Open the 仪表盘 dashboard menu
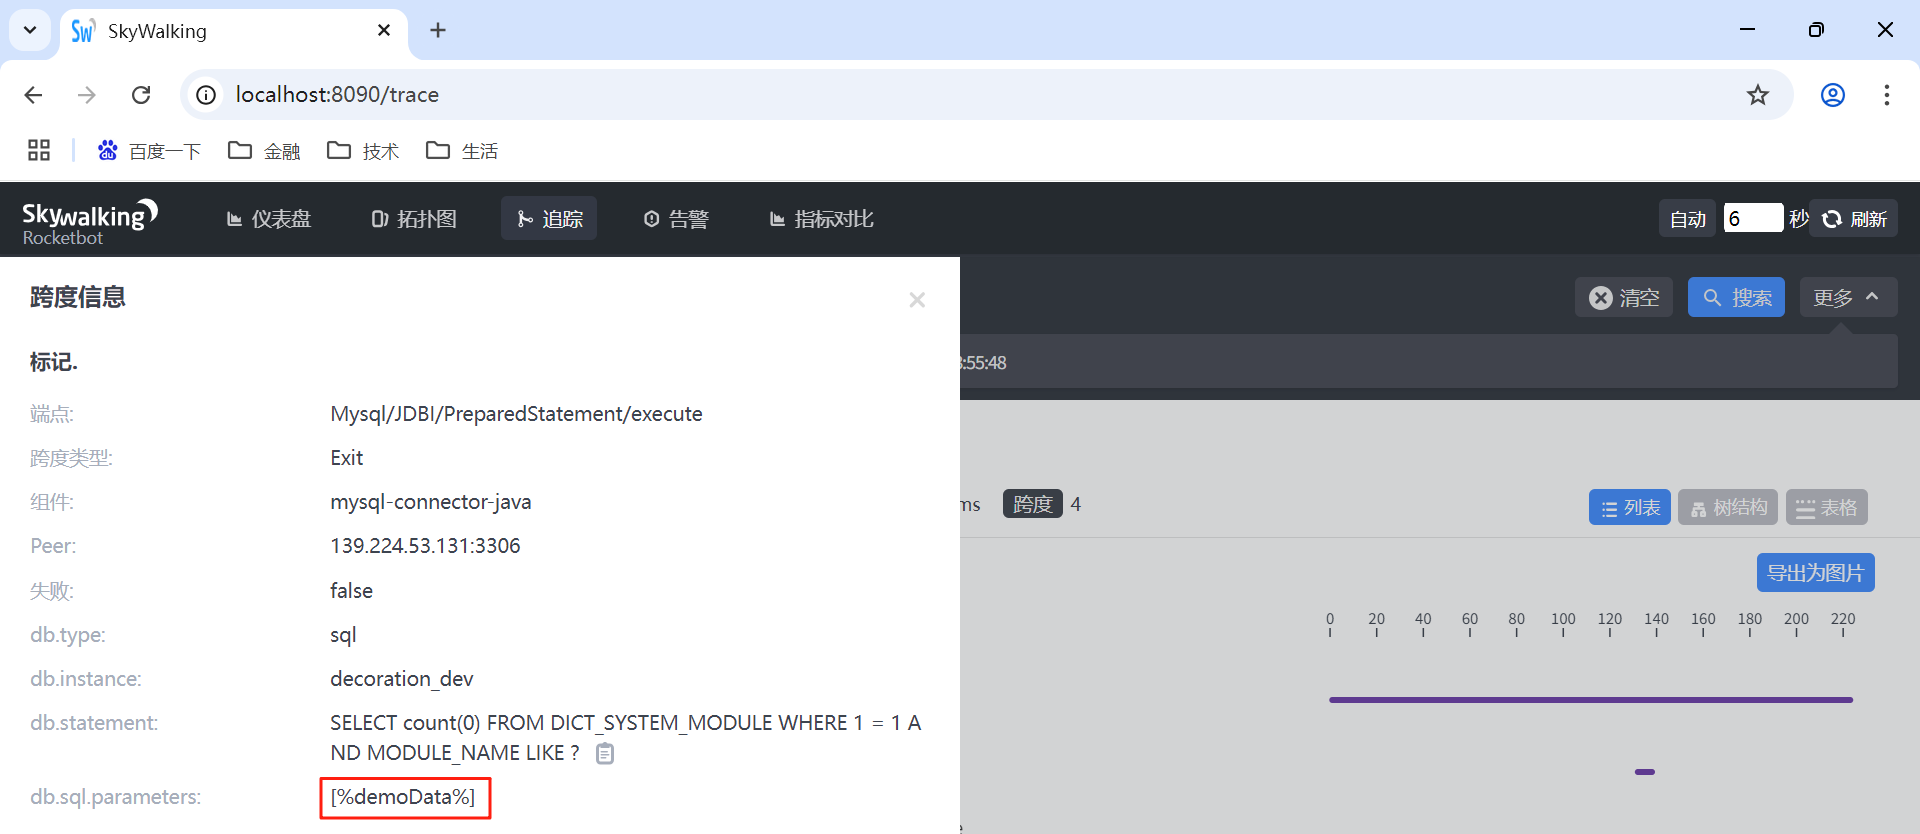1920x834 pixels. click(x=269, y=219)
